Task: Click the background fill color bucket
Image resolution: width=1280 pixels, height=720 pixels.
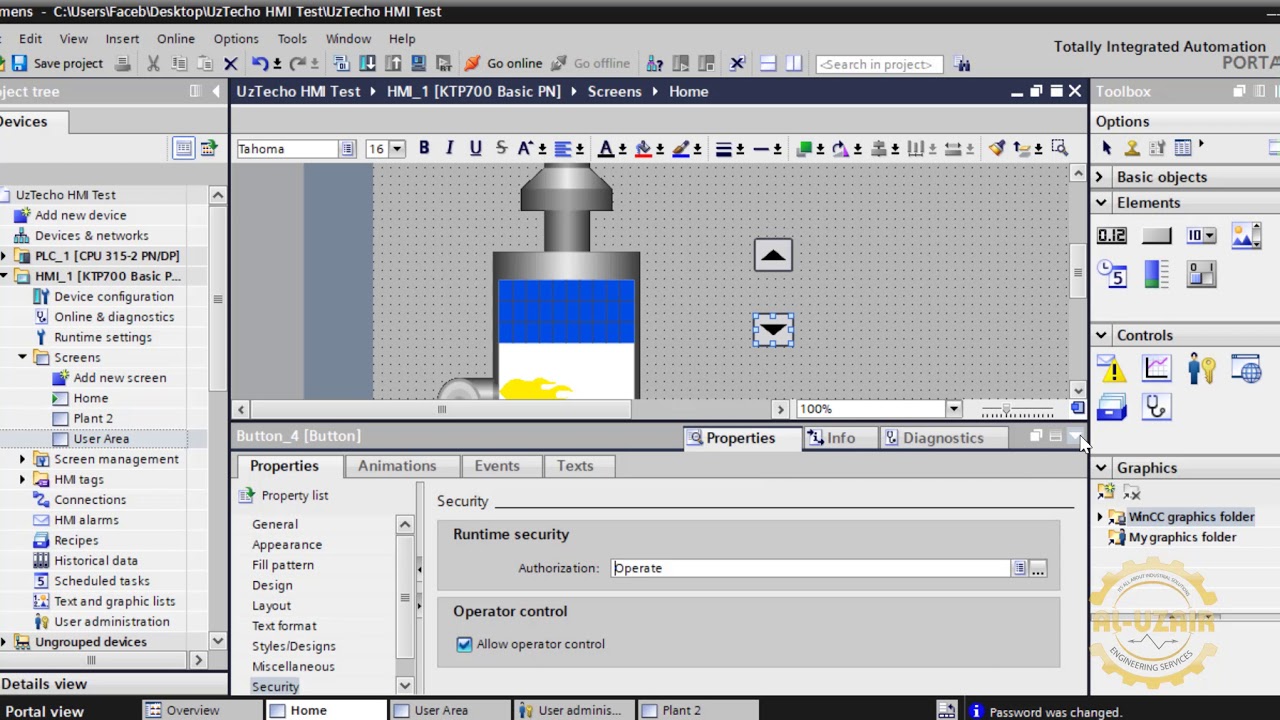Action: click(x=643, y=148)
